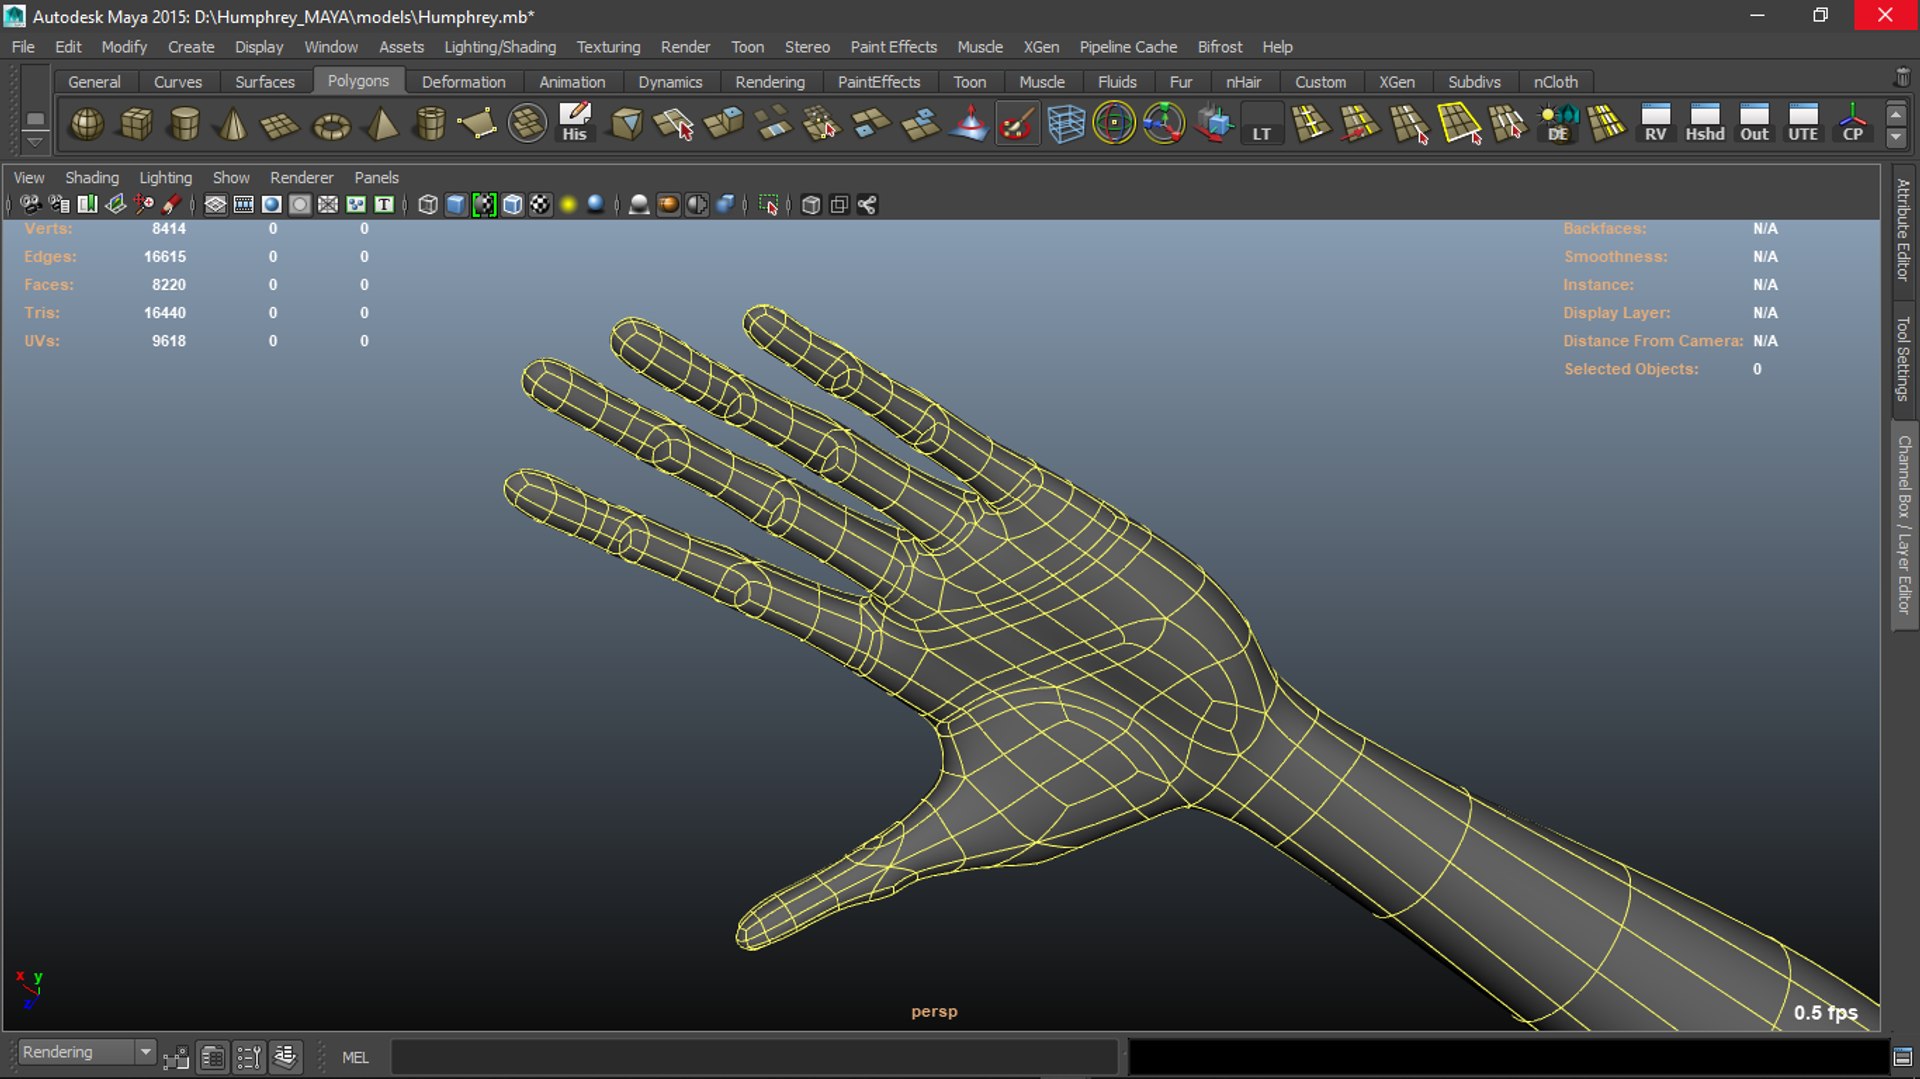The height and width of the screenshot is (1079, 1920).
Task: Open the Lighting/Shading main menu
Action: (500, 47)
